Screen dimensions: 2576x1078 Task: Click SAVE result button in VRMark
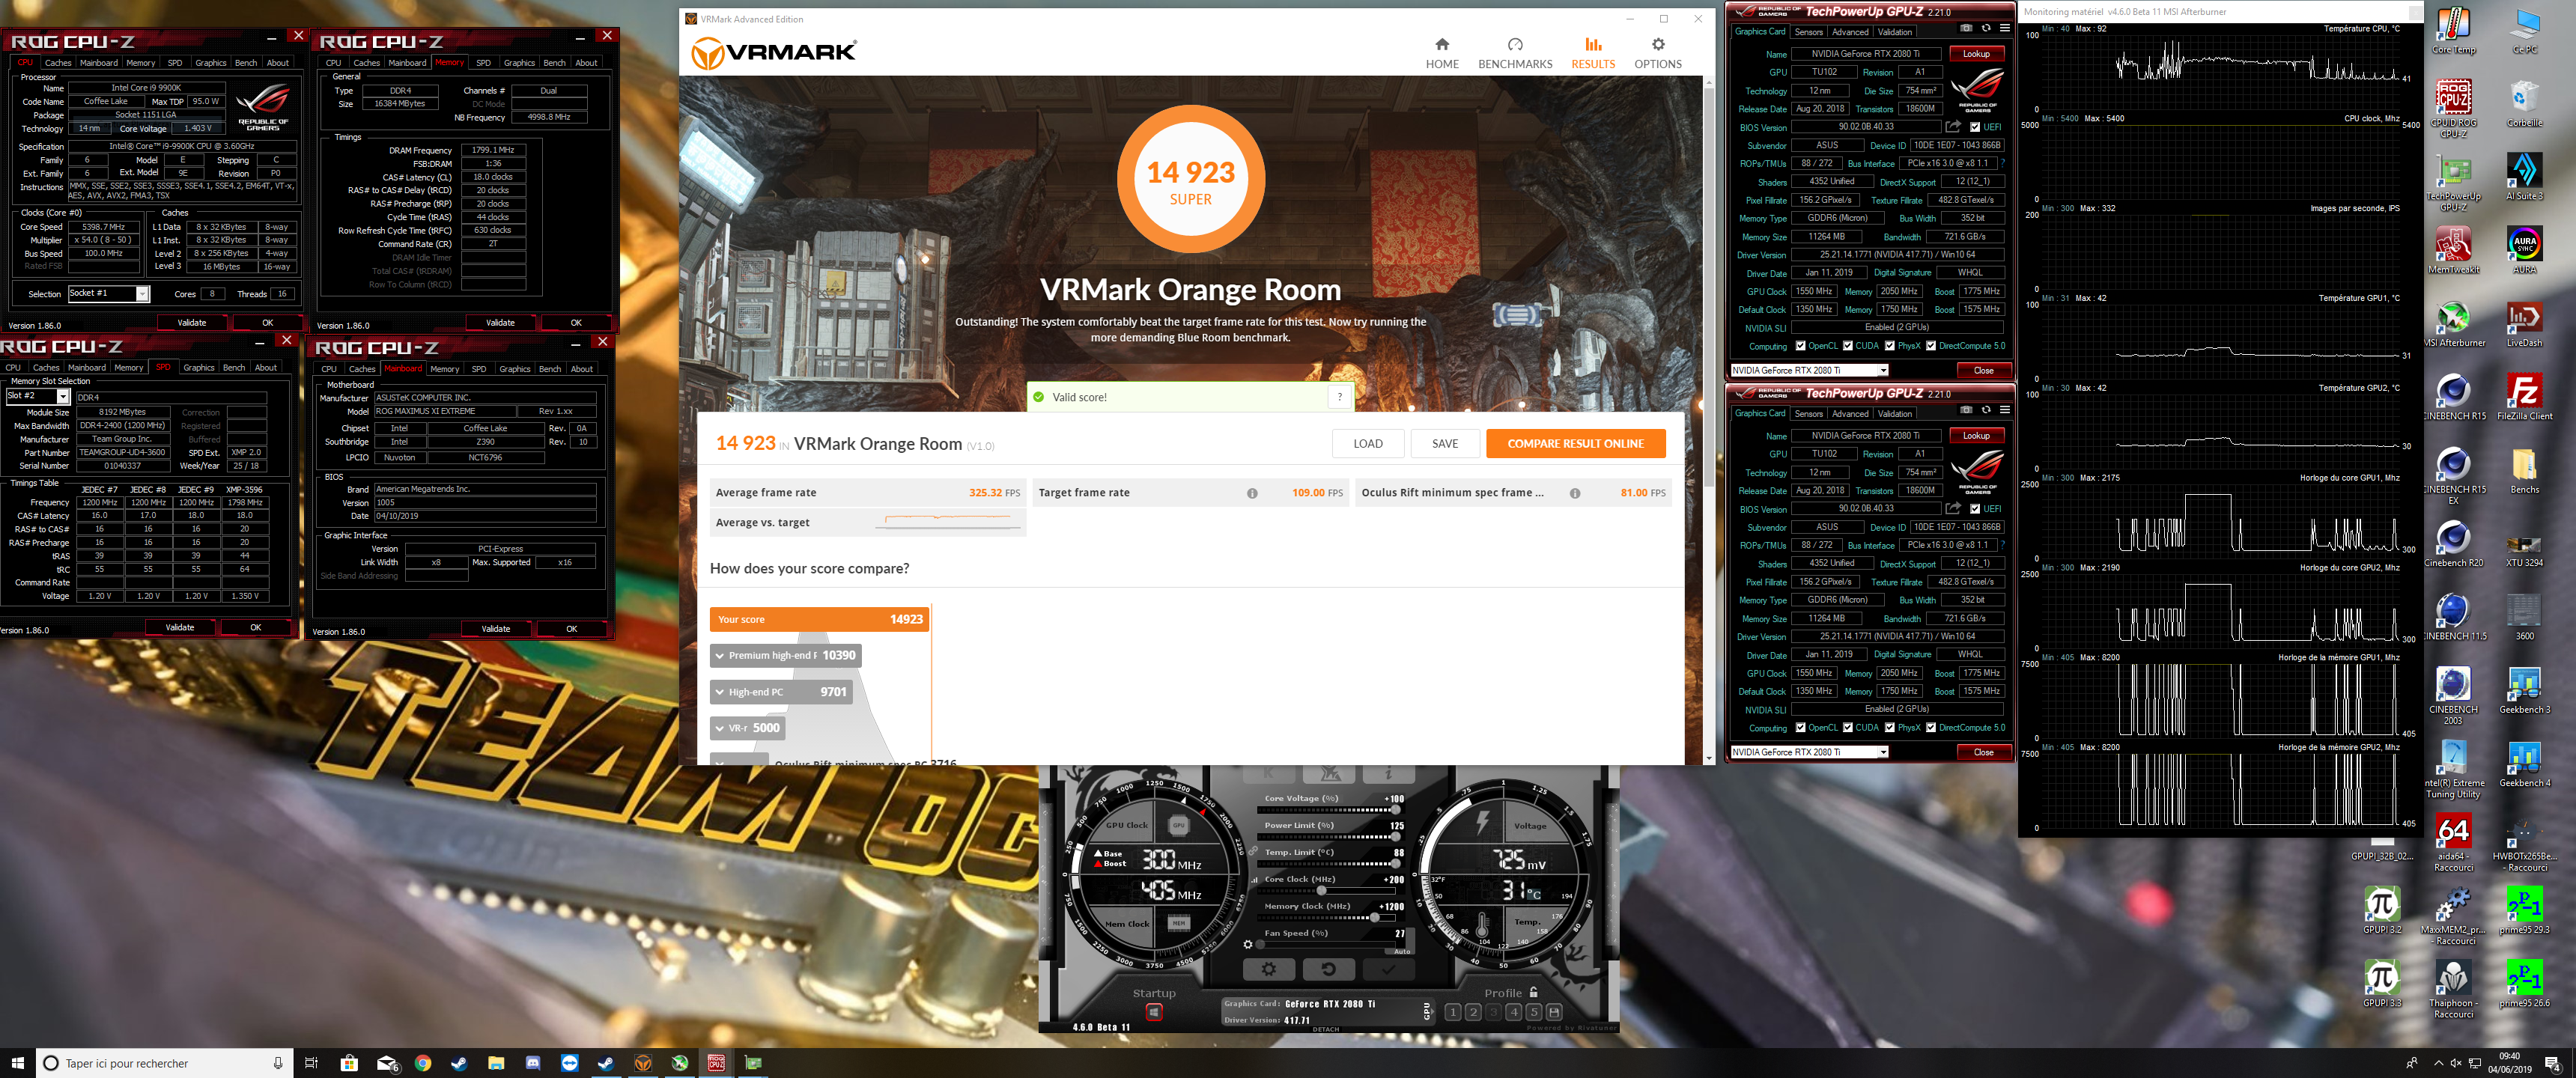(1444, 444)
